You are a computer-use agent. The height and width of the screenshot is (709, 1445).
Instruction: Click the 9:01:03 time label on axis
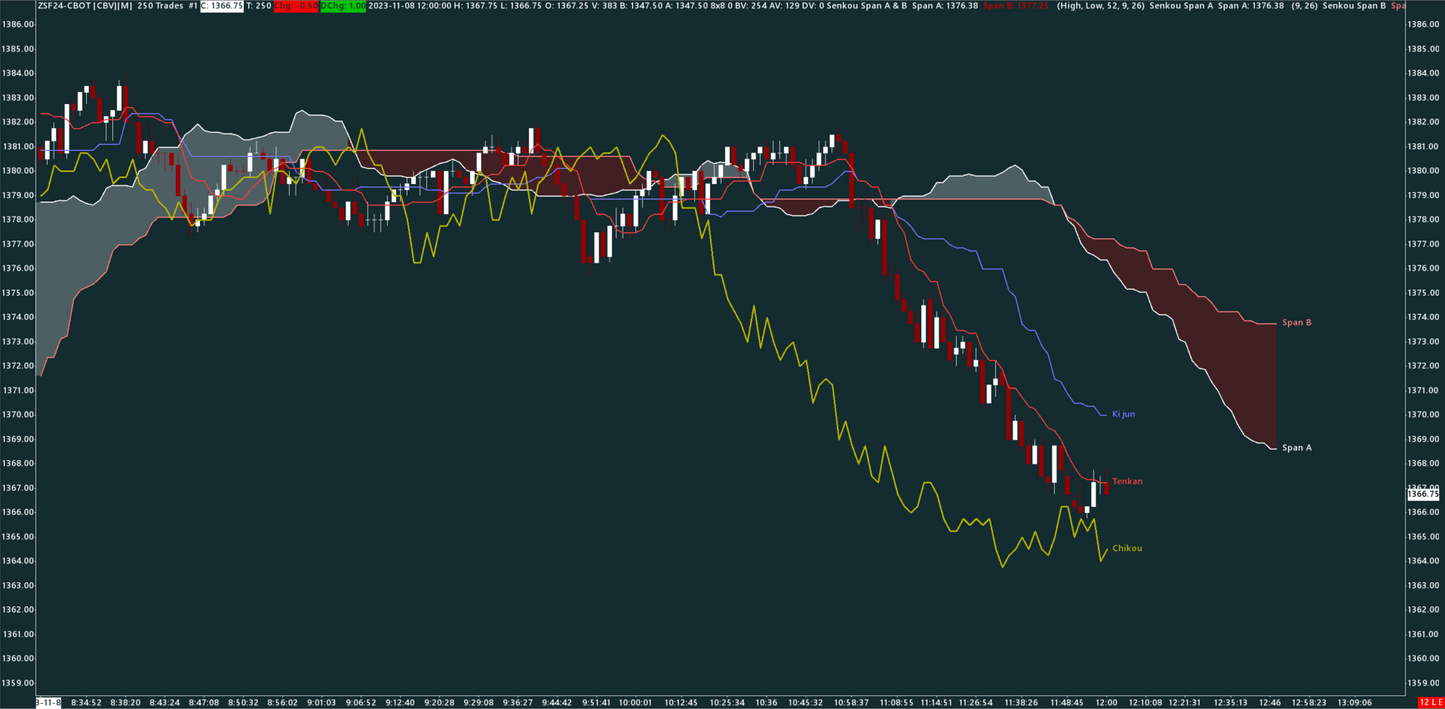321,702
